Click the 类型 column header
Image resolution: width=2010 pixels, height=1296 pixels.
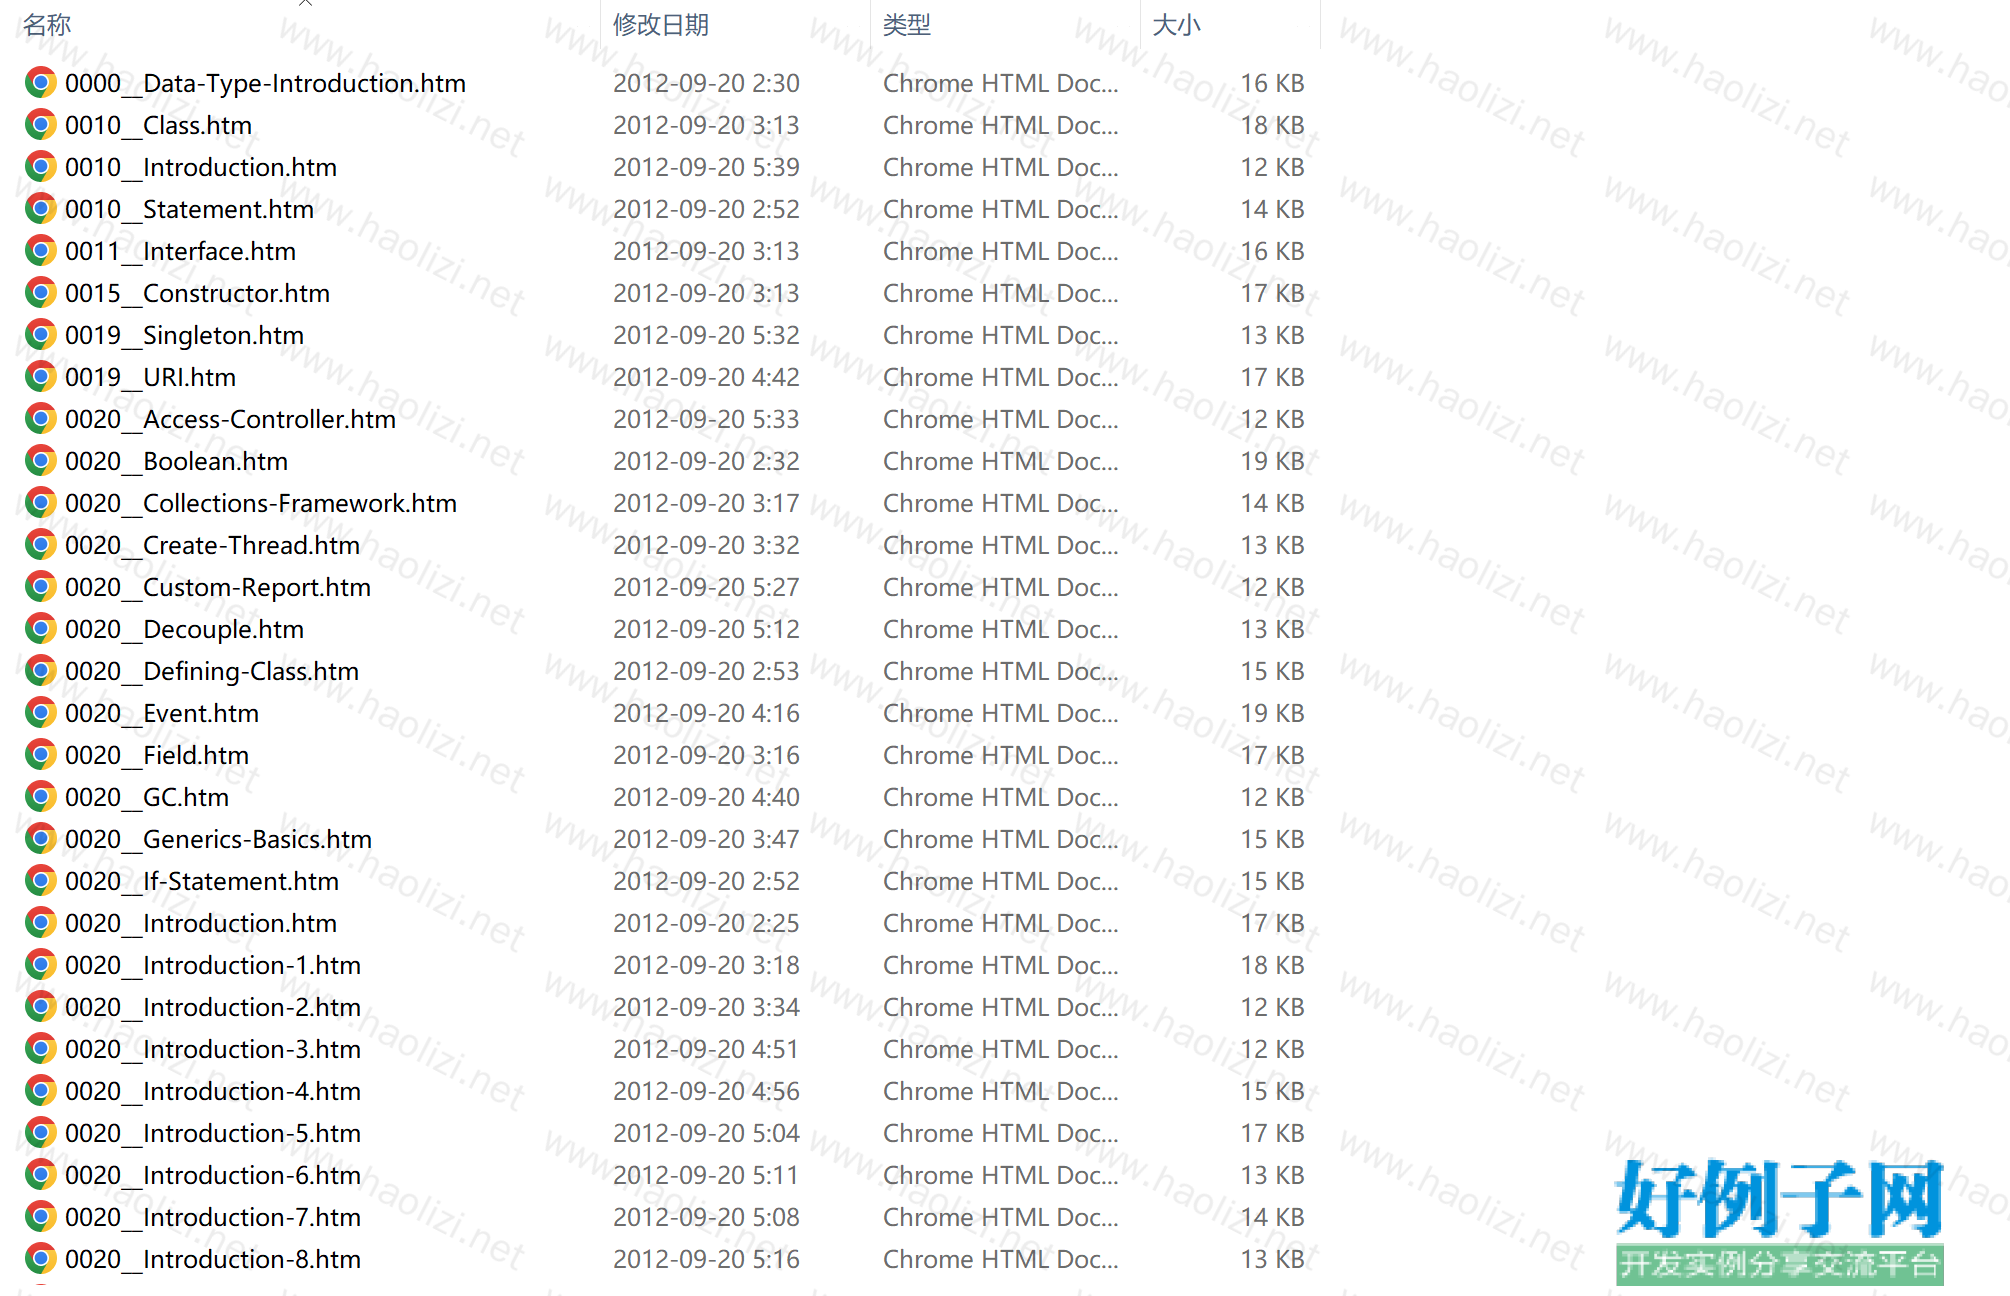[906, 25]
